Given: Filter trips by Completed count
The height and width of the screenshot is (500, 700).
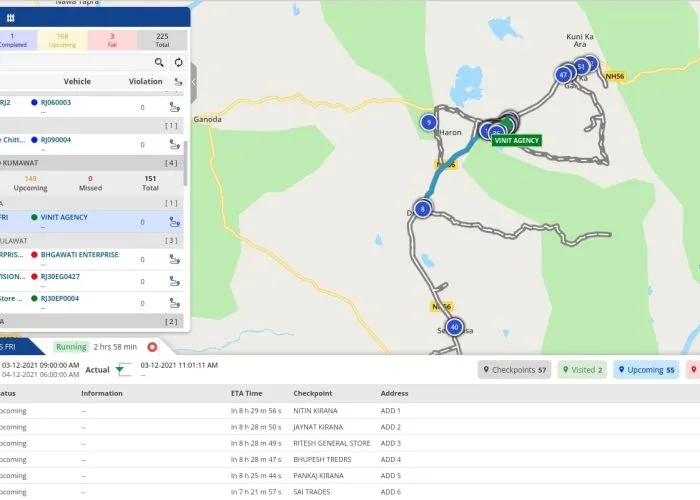Looking at the screenshot, I should pyautogui.click(x=10, y=39).
